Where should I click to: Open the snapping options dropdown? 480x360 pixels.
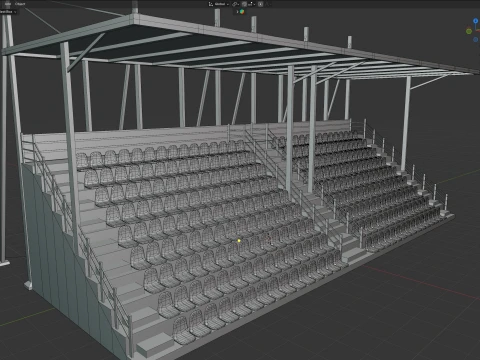pyautogui.click(x=252, y=4)
